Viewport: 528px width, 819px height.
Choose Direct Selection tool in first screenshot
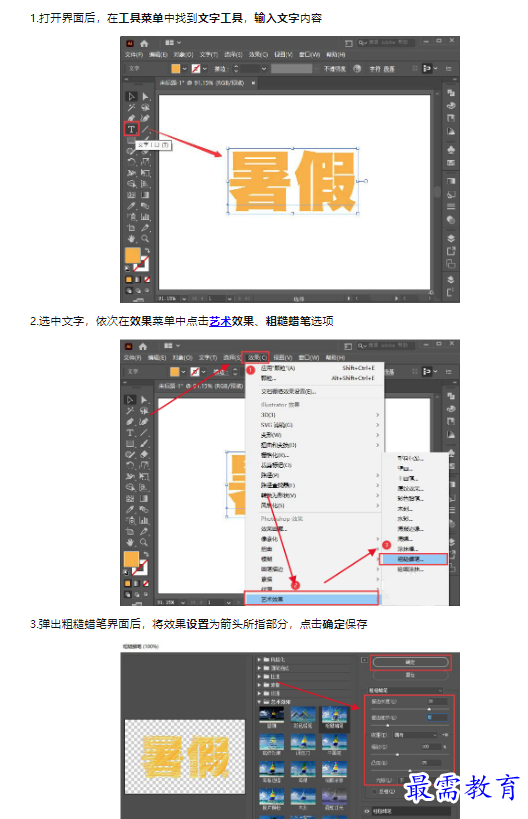point(145,97)
